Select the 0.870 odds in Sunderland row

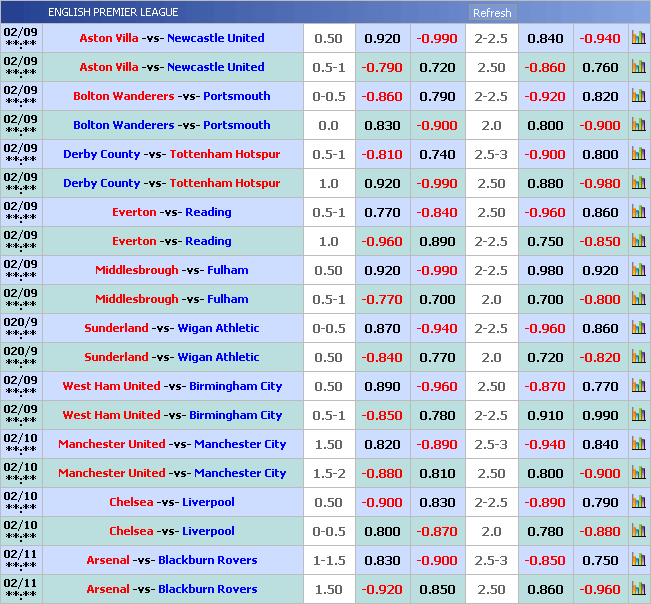(x=382, y=329)
